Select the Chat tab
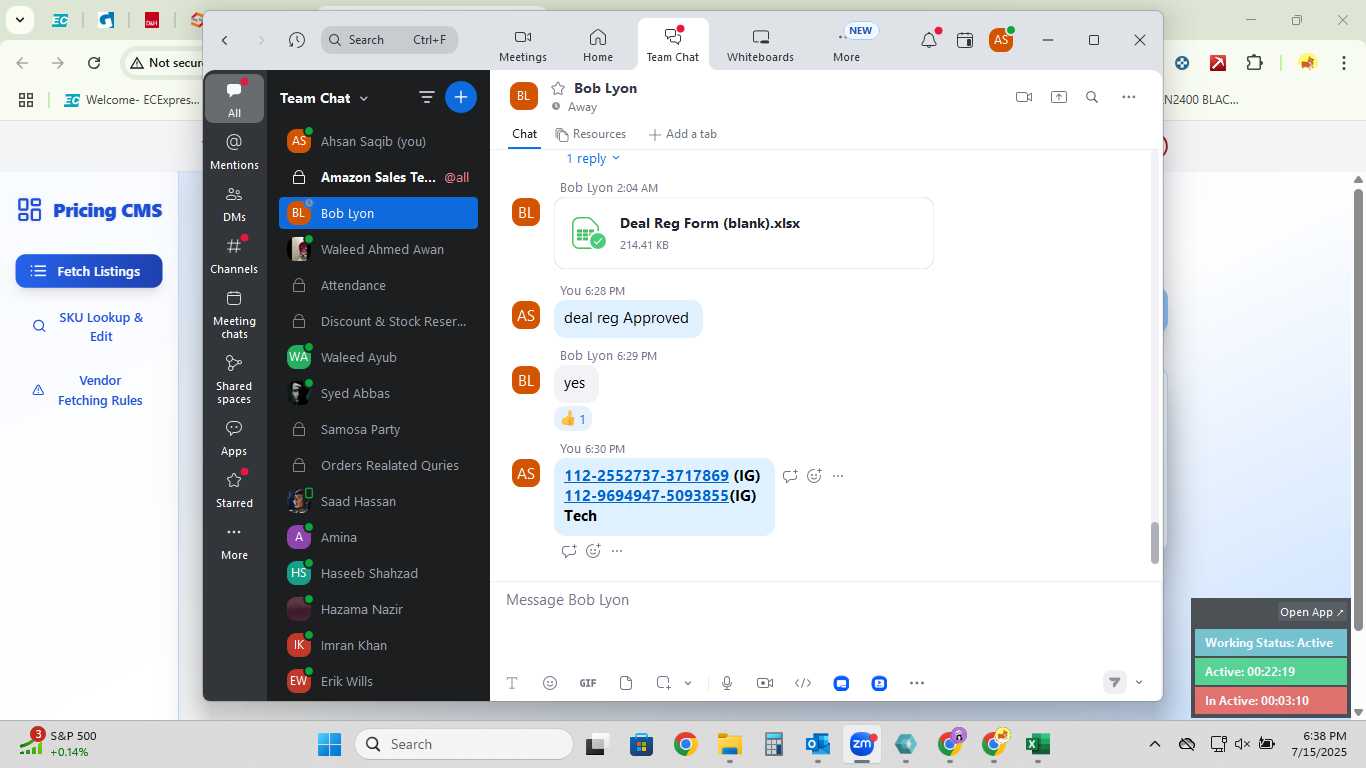1366x768 pixels. (x=524, y=134)
